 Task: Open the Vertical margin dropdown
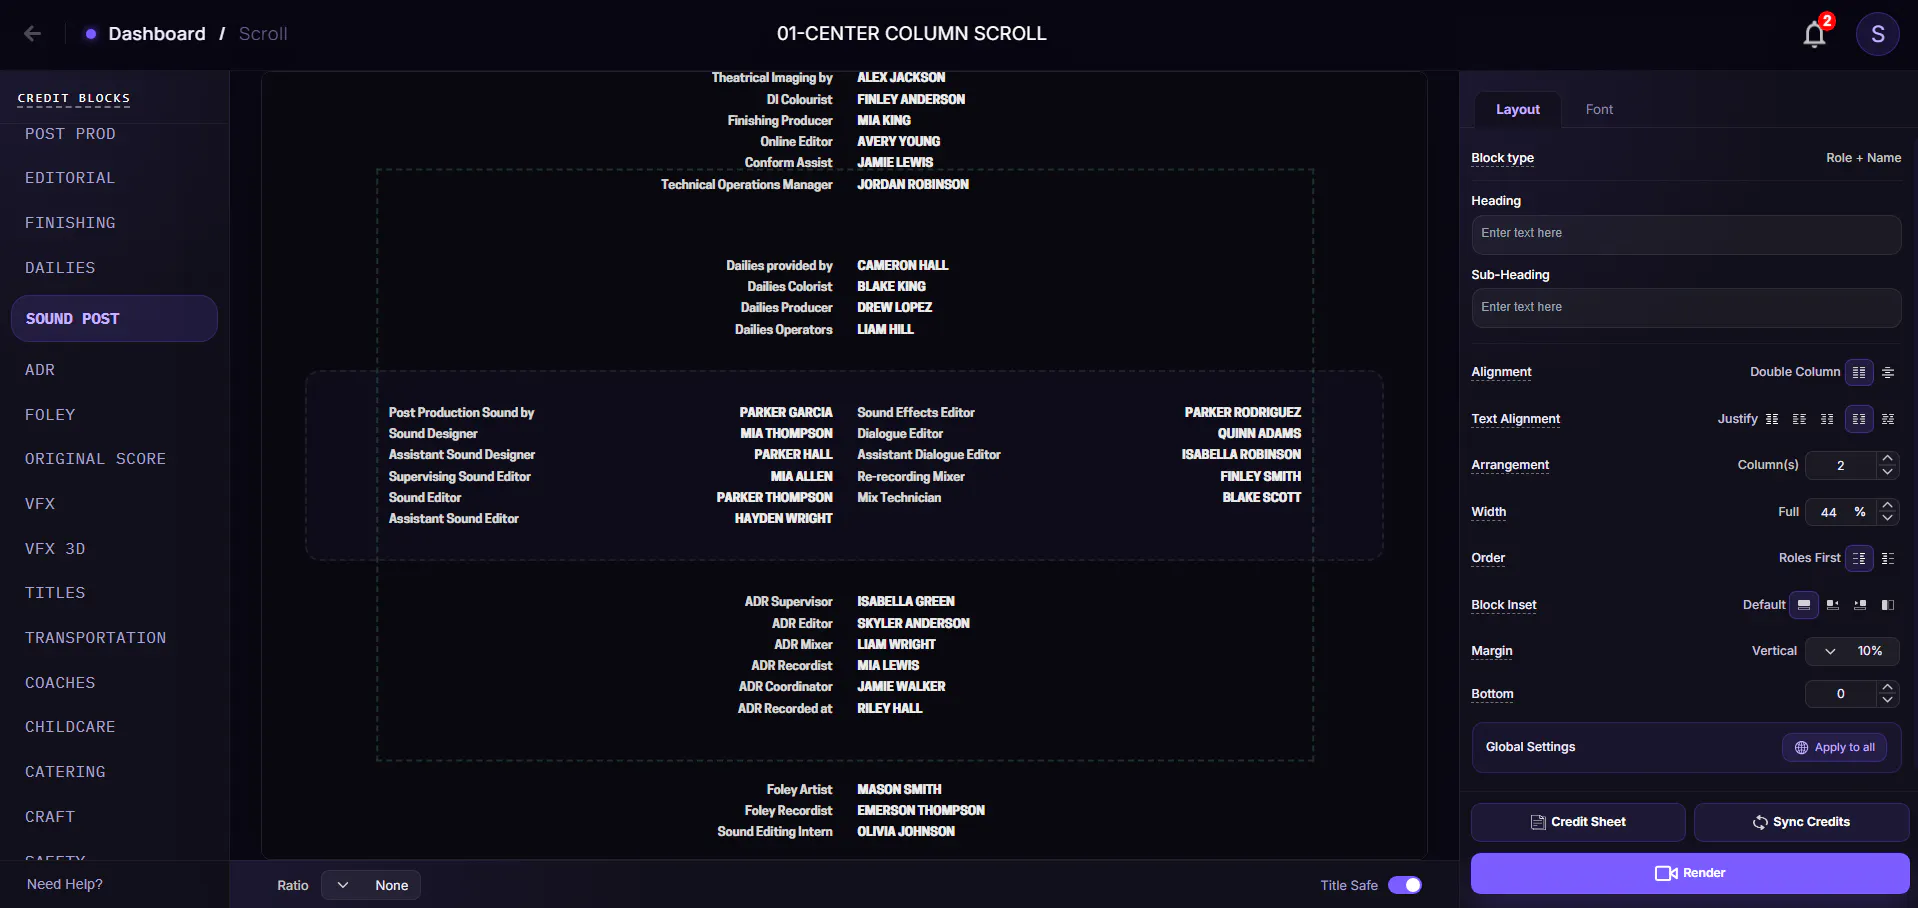point(1853,651)
